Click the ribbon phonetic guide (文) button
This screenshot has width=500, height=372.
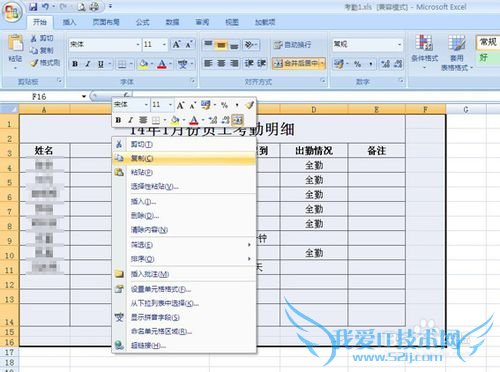pyautogui.click(x=182, y=64)
